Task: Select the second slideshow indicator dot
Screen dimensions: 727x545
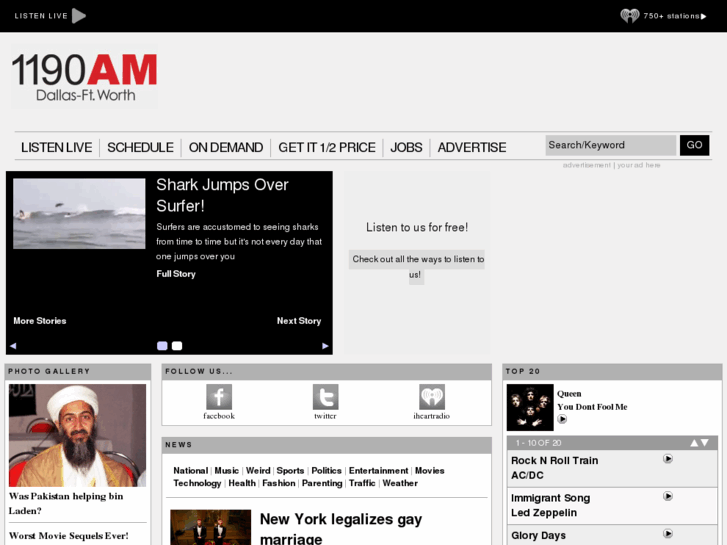Action: pos(177,346)
